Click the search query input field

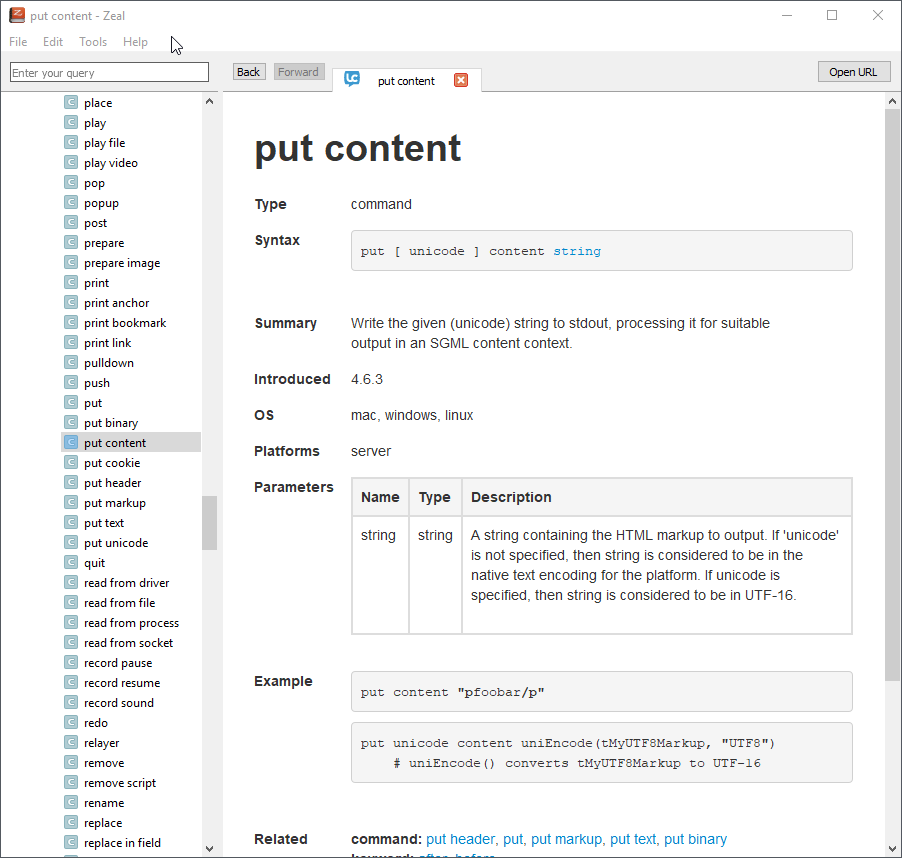click(109, 73)
